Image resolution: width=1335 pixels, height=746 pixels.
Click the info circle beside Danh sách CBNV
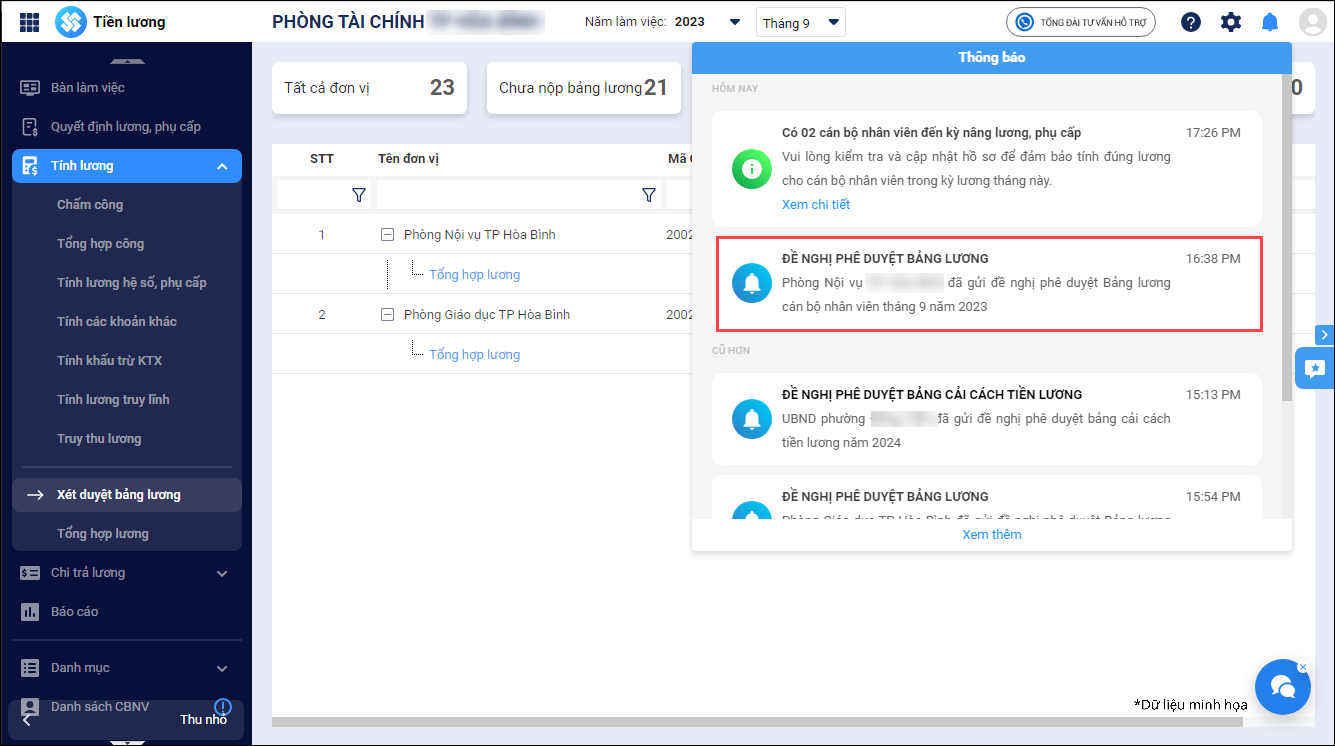coord(223,707)
